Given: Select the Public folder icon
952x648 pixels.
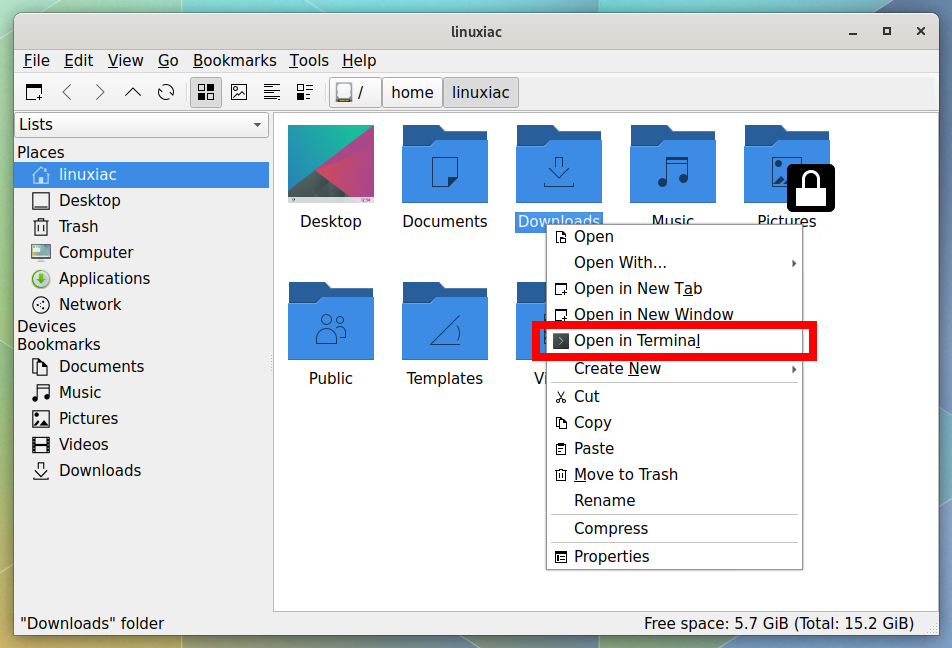Looking at the screenshot, I should (331, 321).
